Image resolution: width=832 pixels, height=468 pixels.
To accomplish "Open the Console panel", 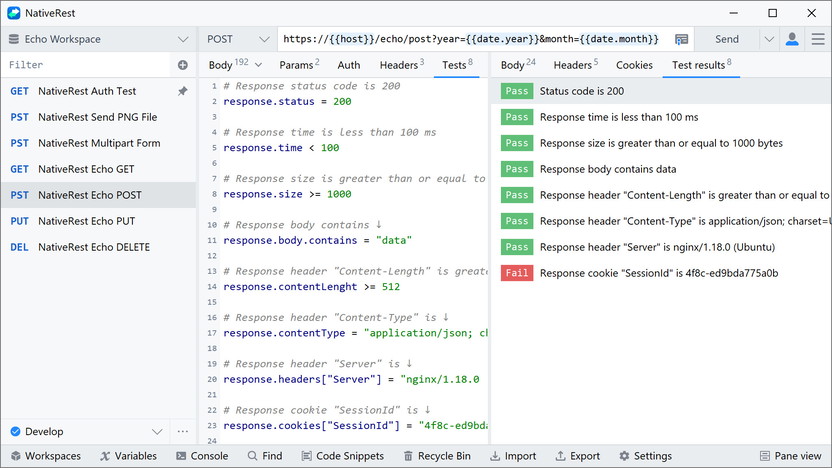I will point(201,456).
